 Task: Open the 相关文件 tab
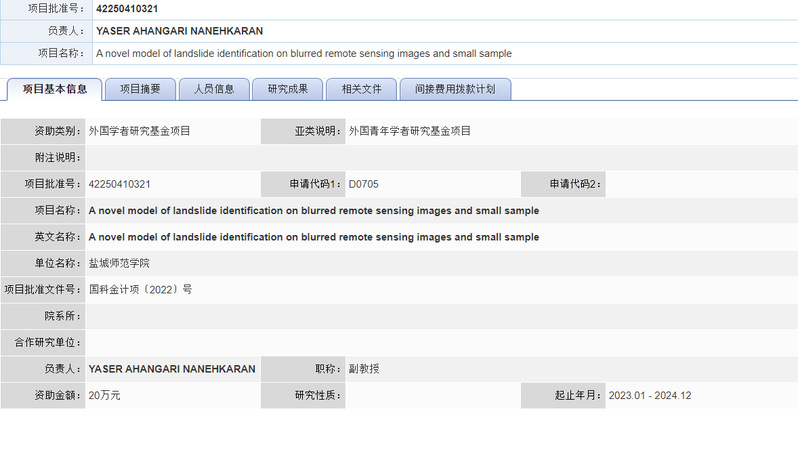[361, 89]
